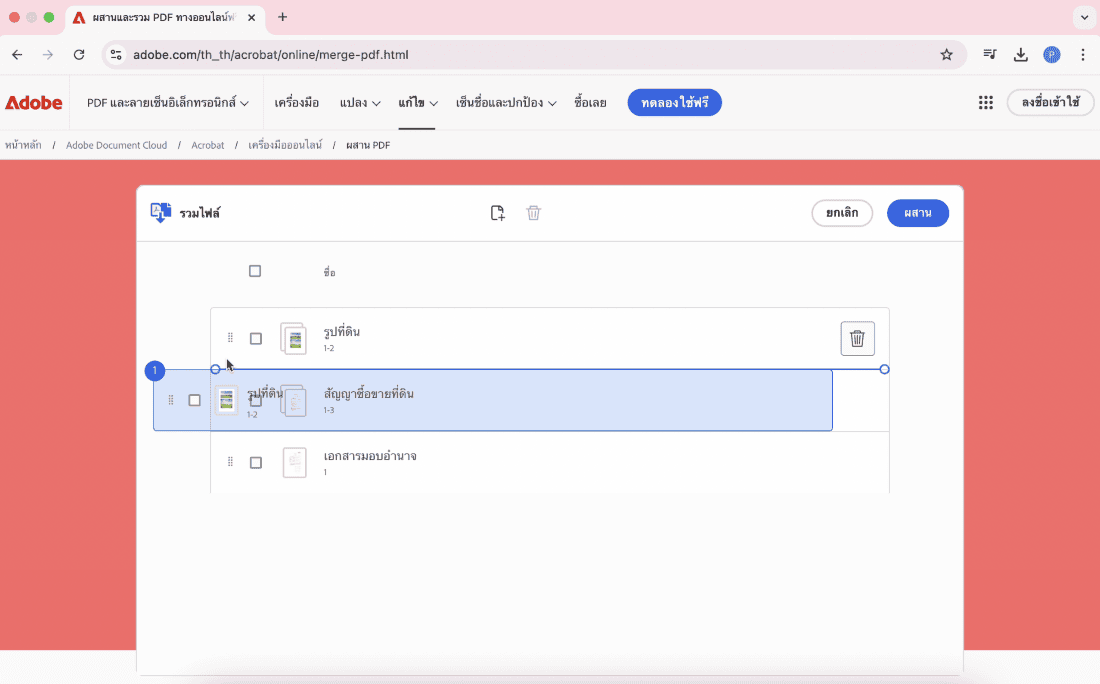Reload the page

[79, 55]
